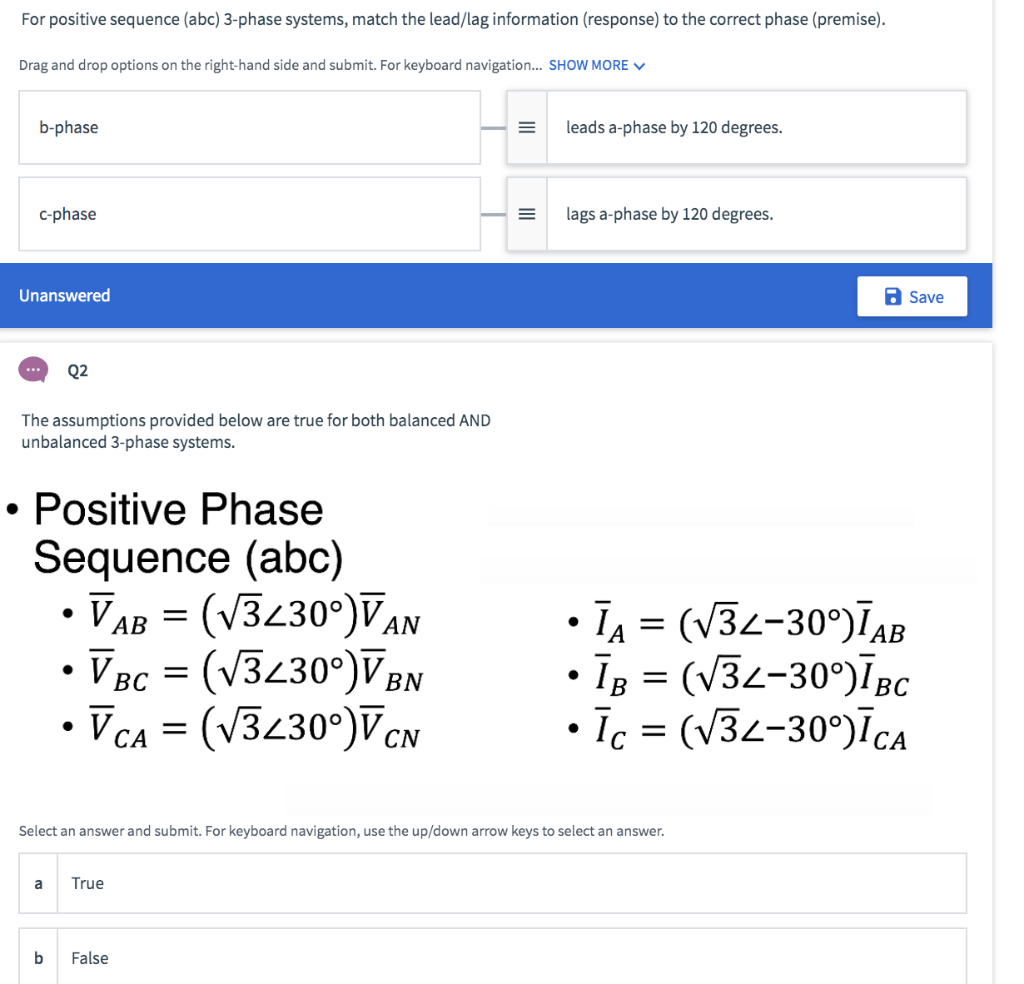Click the drag handle beside "lags a-phase by 120 degrees"
This screenshot has height=984, width=1024.
[527, 213]
